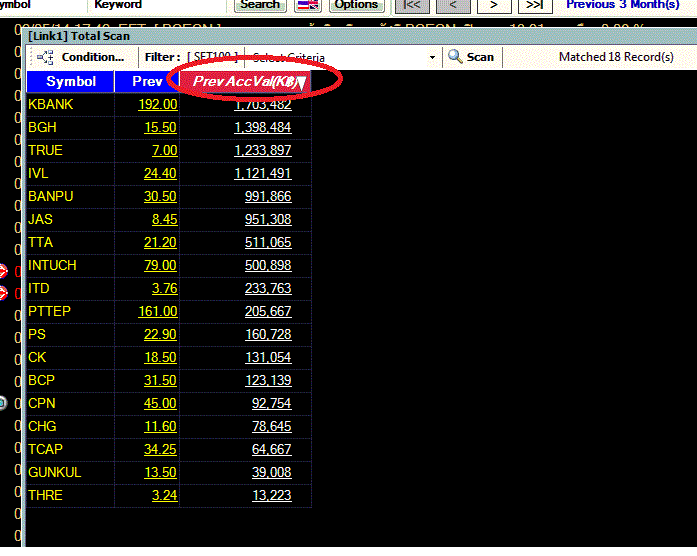This screenshot has width=697, height=556.
Task: Select the TRUE symbol
Action: tap(45, 150)
